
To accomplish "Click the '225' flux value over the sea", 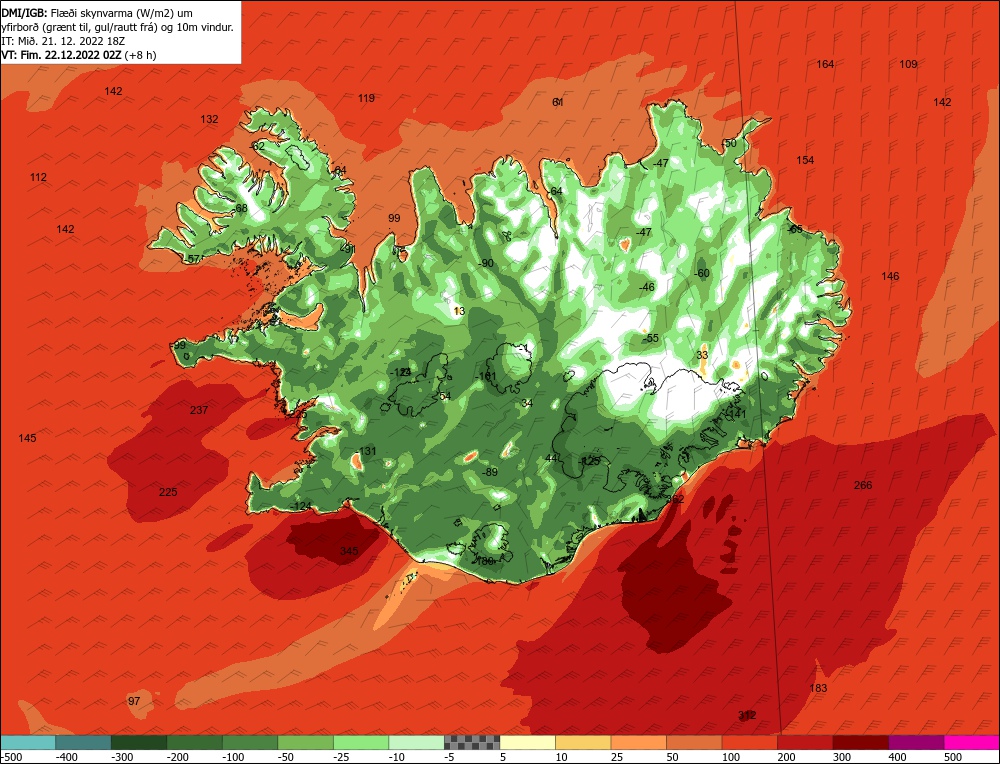I will point(168,492).
